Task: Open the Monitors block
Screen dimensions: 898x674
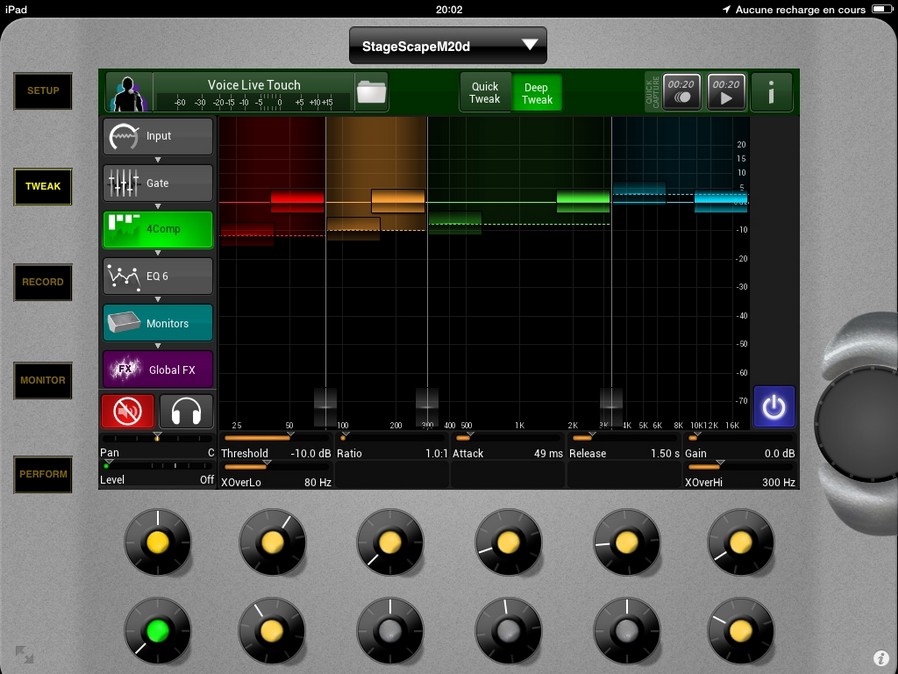Action: pos(158,323)
